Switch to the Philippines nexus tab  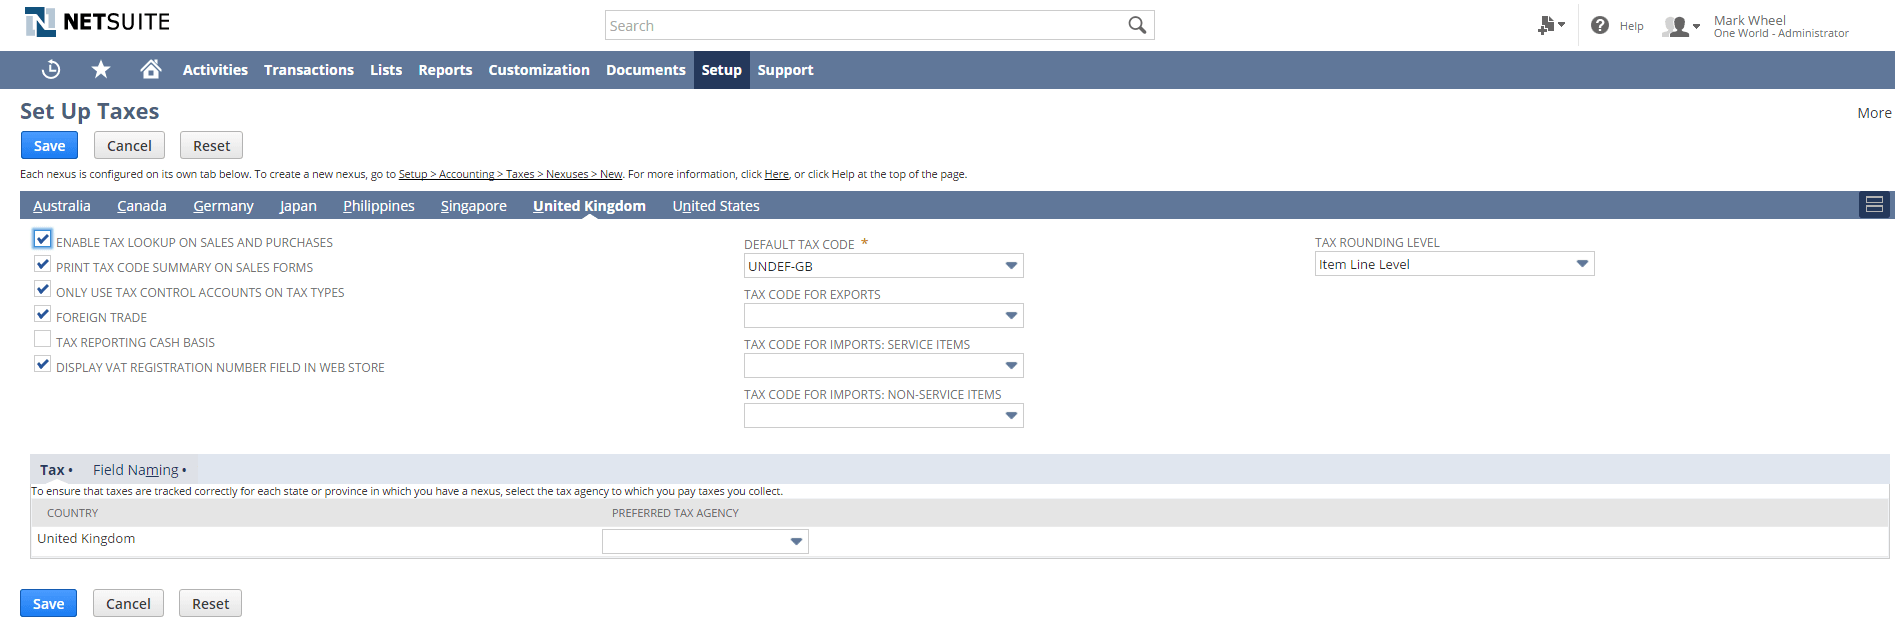point(379,206)
